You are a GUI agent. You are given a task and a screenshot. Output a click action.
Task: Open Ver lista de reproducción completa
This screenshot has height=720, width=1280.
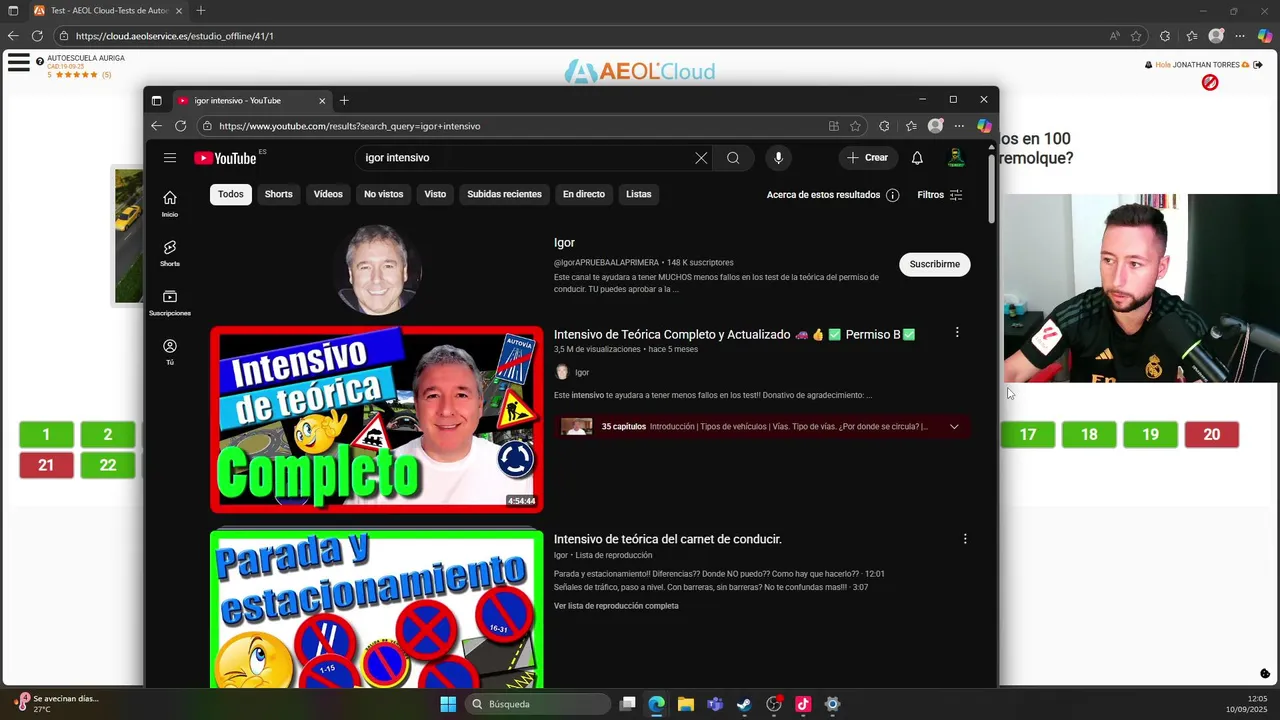tap(616, 606)
